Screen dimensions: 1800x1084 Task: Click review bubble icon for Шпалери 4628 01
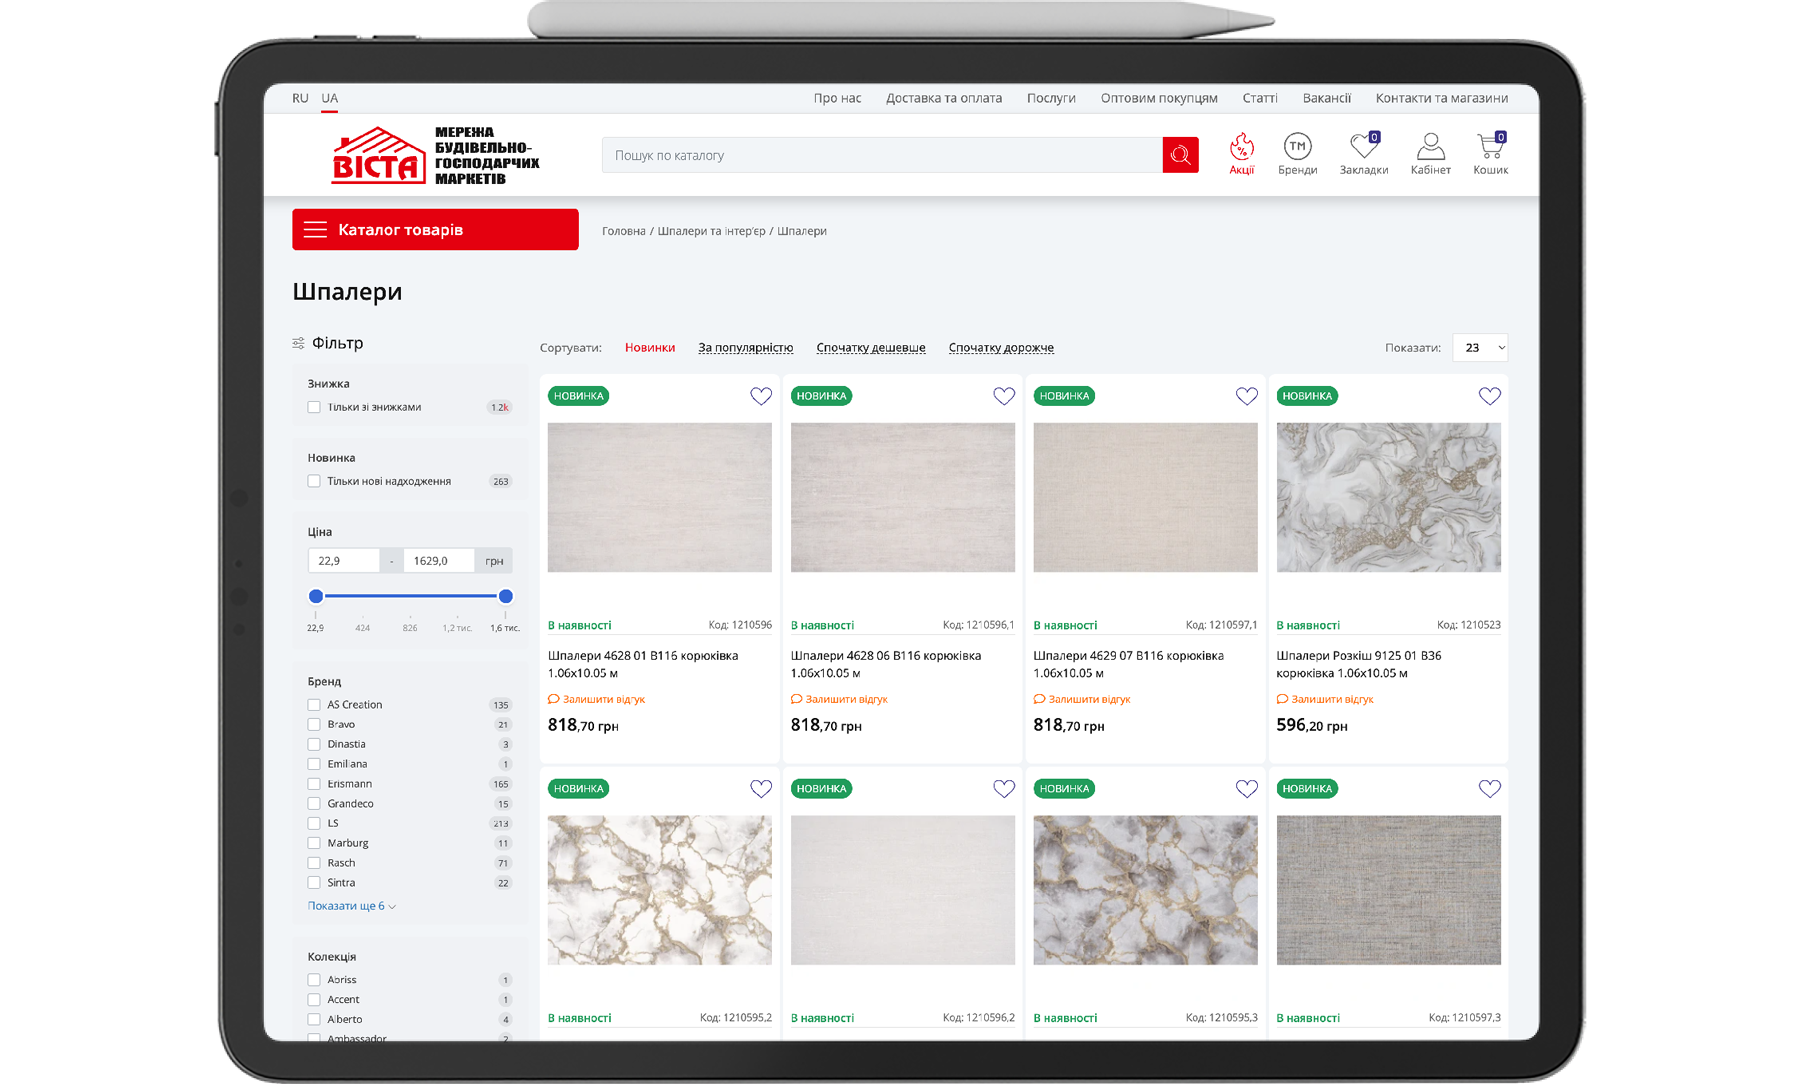click(x=554, y=699)
